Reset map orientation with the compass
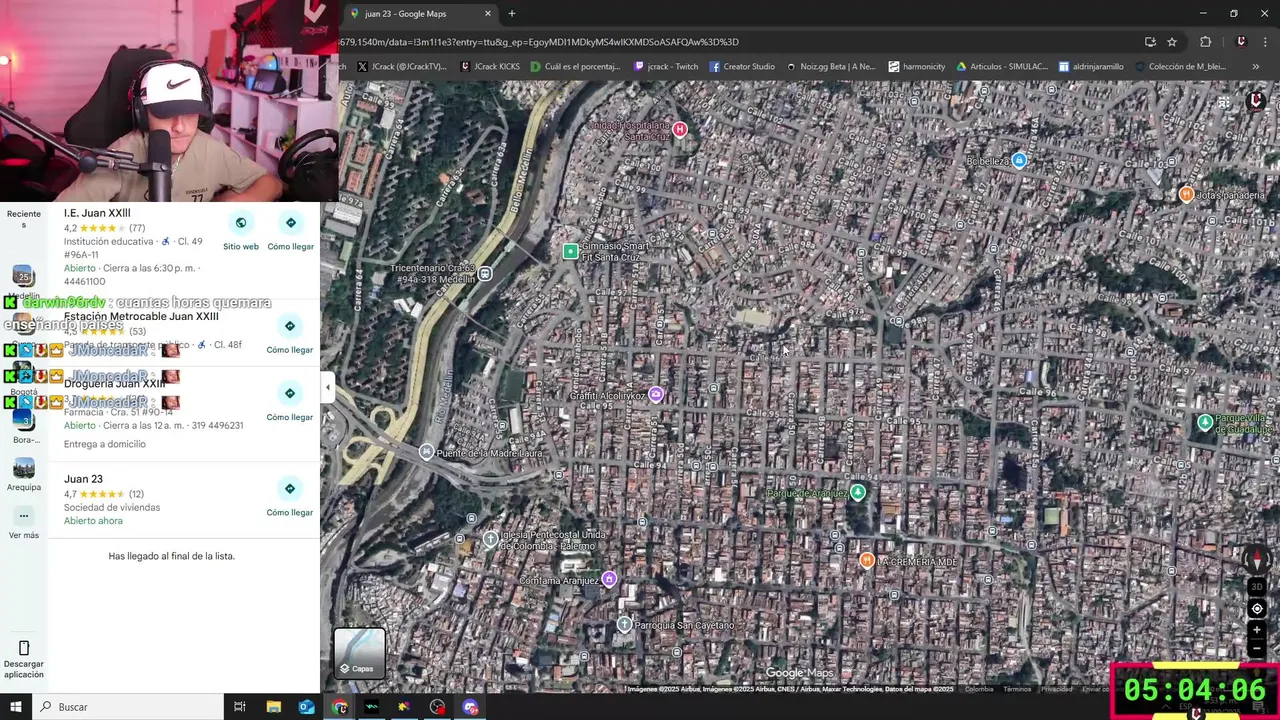This screenshot has height=720, width=1280. click(1257, 560)
